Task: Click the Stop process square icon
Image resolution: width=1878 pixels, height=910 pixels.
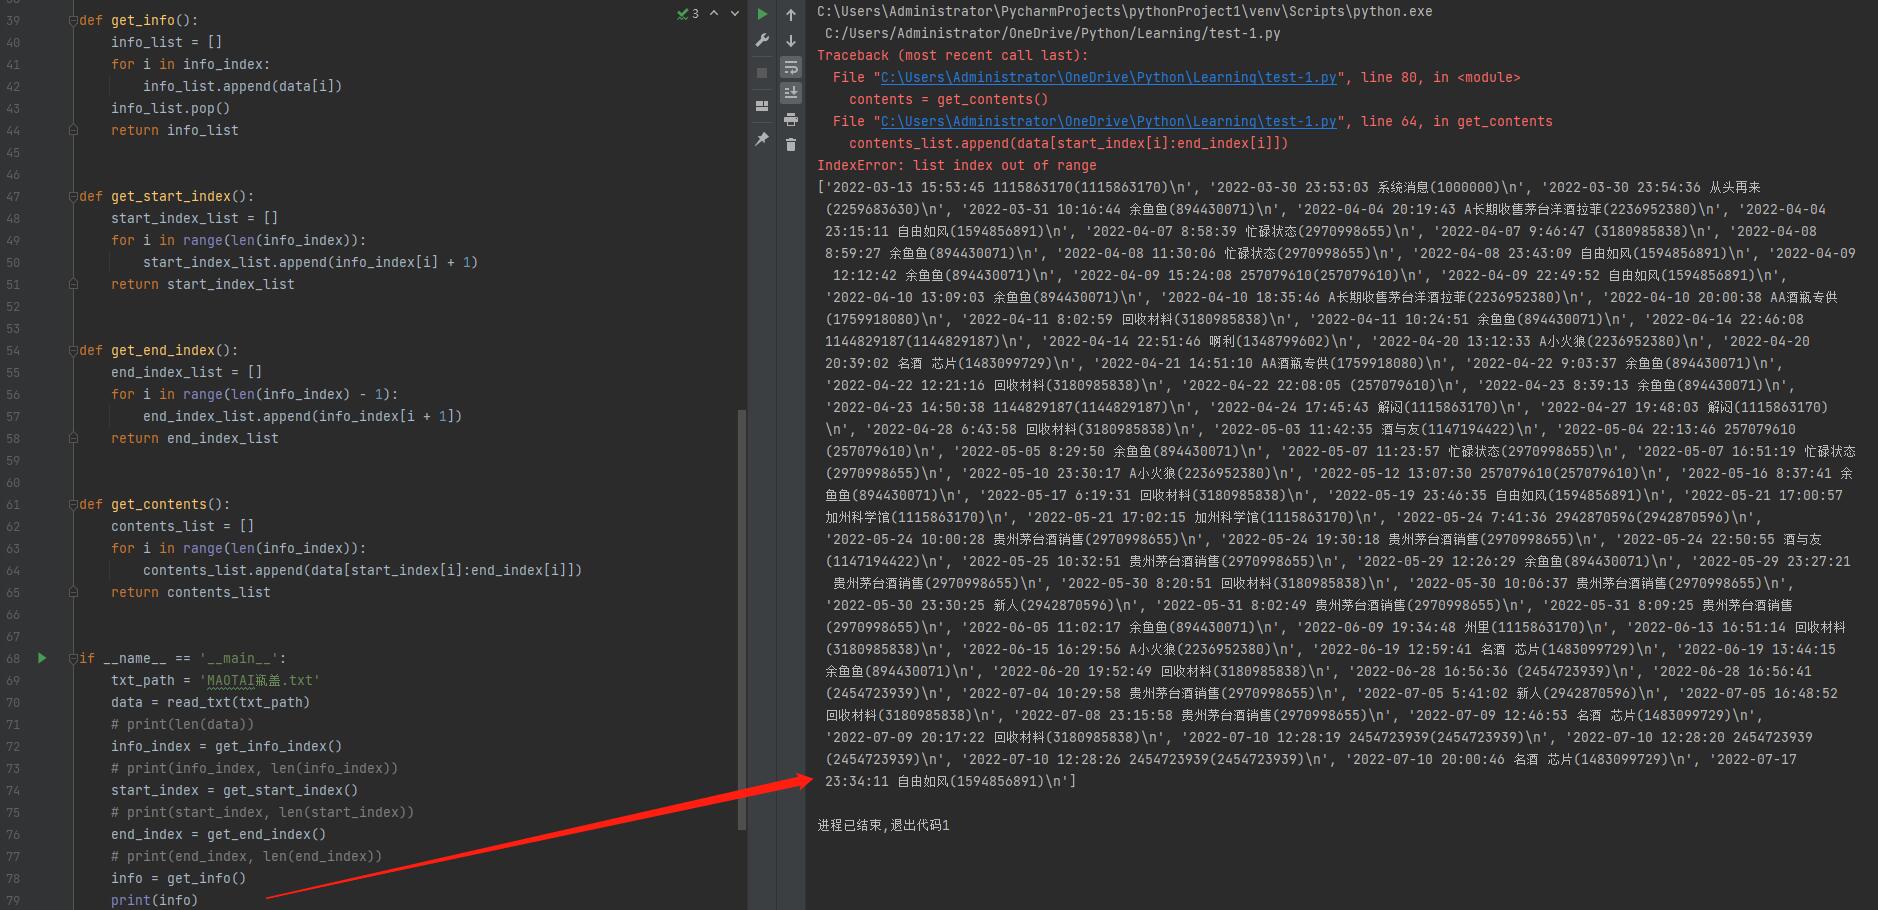Action: (x=762, y=73)
